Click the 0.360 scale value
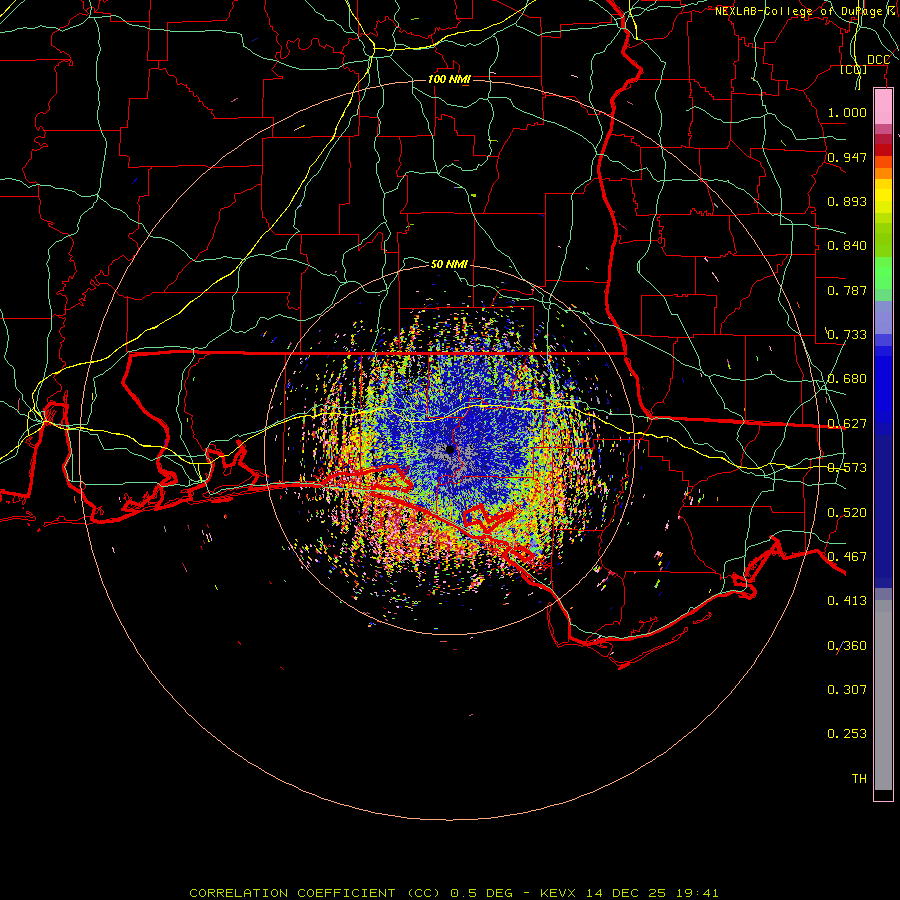The width and height of the screenshot is (900, 900). point(847,646)
